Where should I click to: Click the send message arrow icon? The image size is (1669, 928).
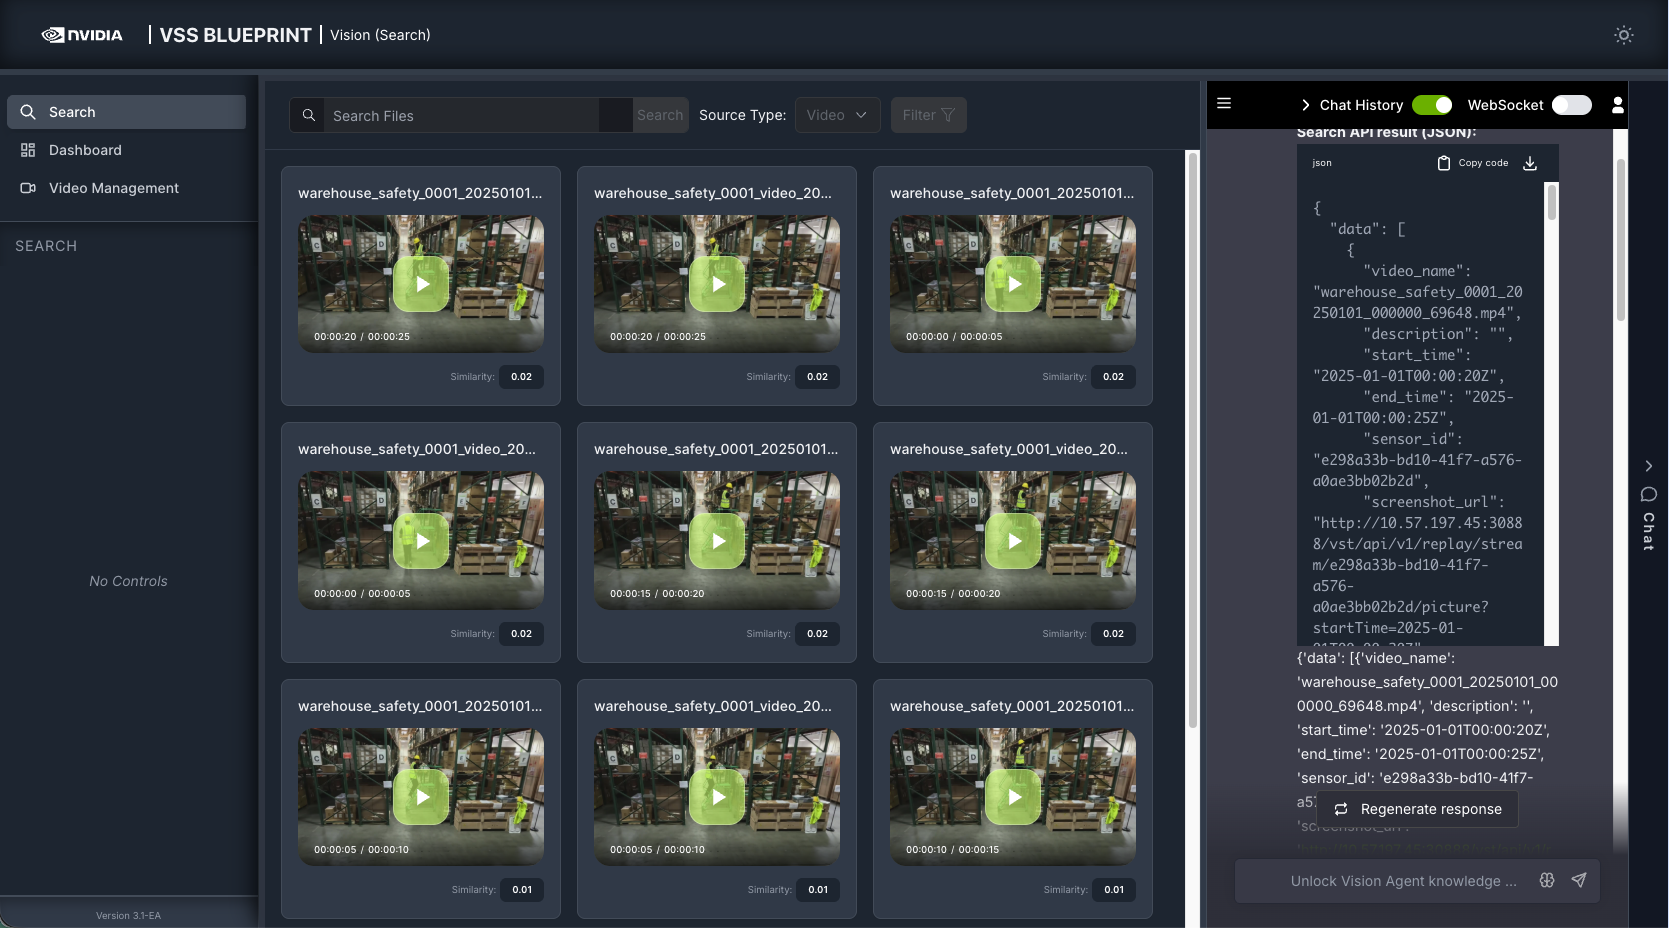click(x=1578, y=880)
